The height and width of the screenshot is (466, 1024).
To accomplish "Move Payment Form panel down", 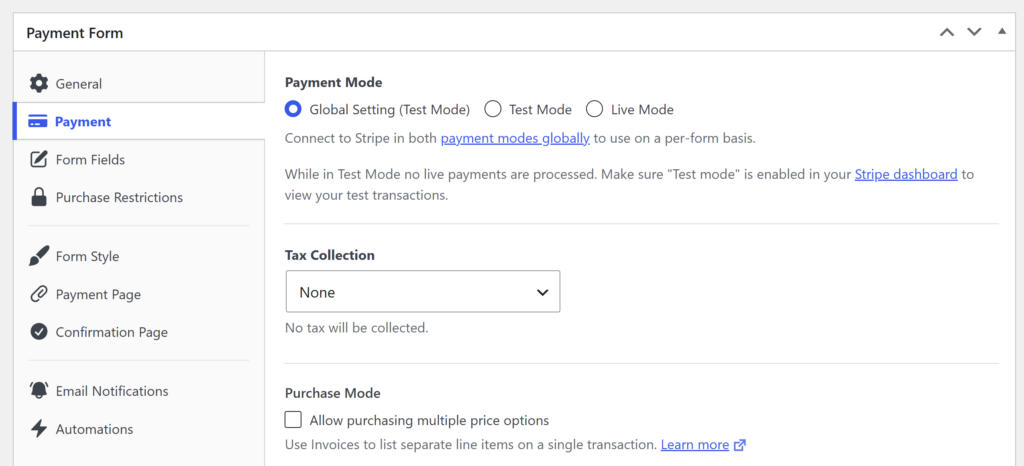I will click(x=974, y=32).
